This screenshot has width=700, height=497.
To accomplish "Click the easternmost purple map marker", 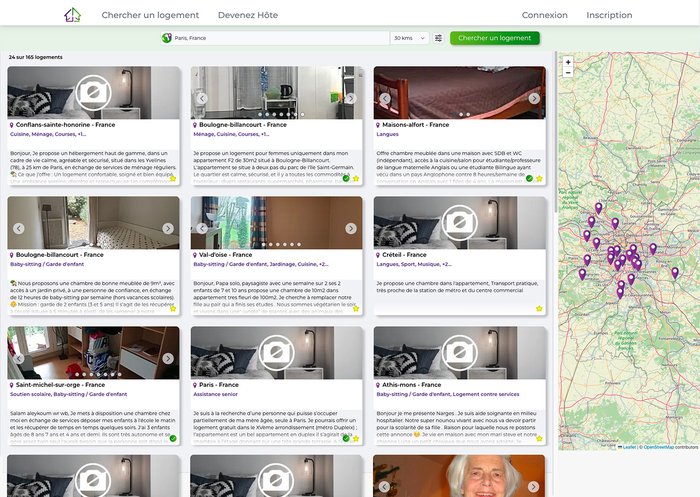I will [x=675, y=272].
